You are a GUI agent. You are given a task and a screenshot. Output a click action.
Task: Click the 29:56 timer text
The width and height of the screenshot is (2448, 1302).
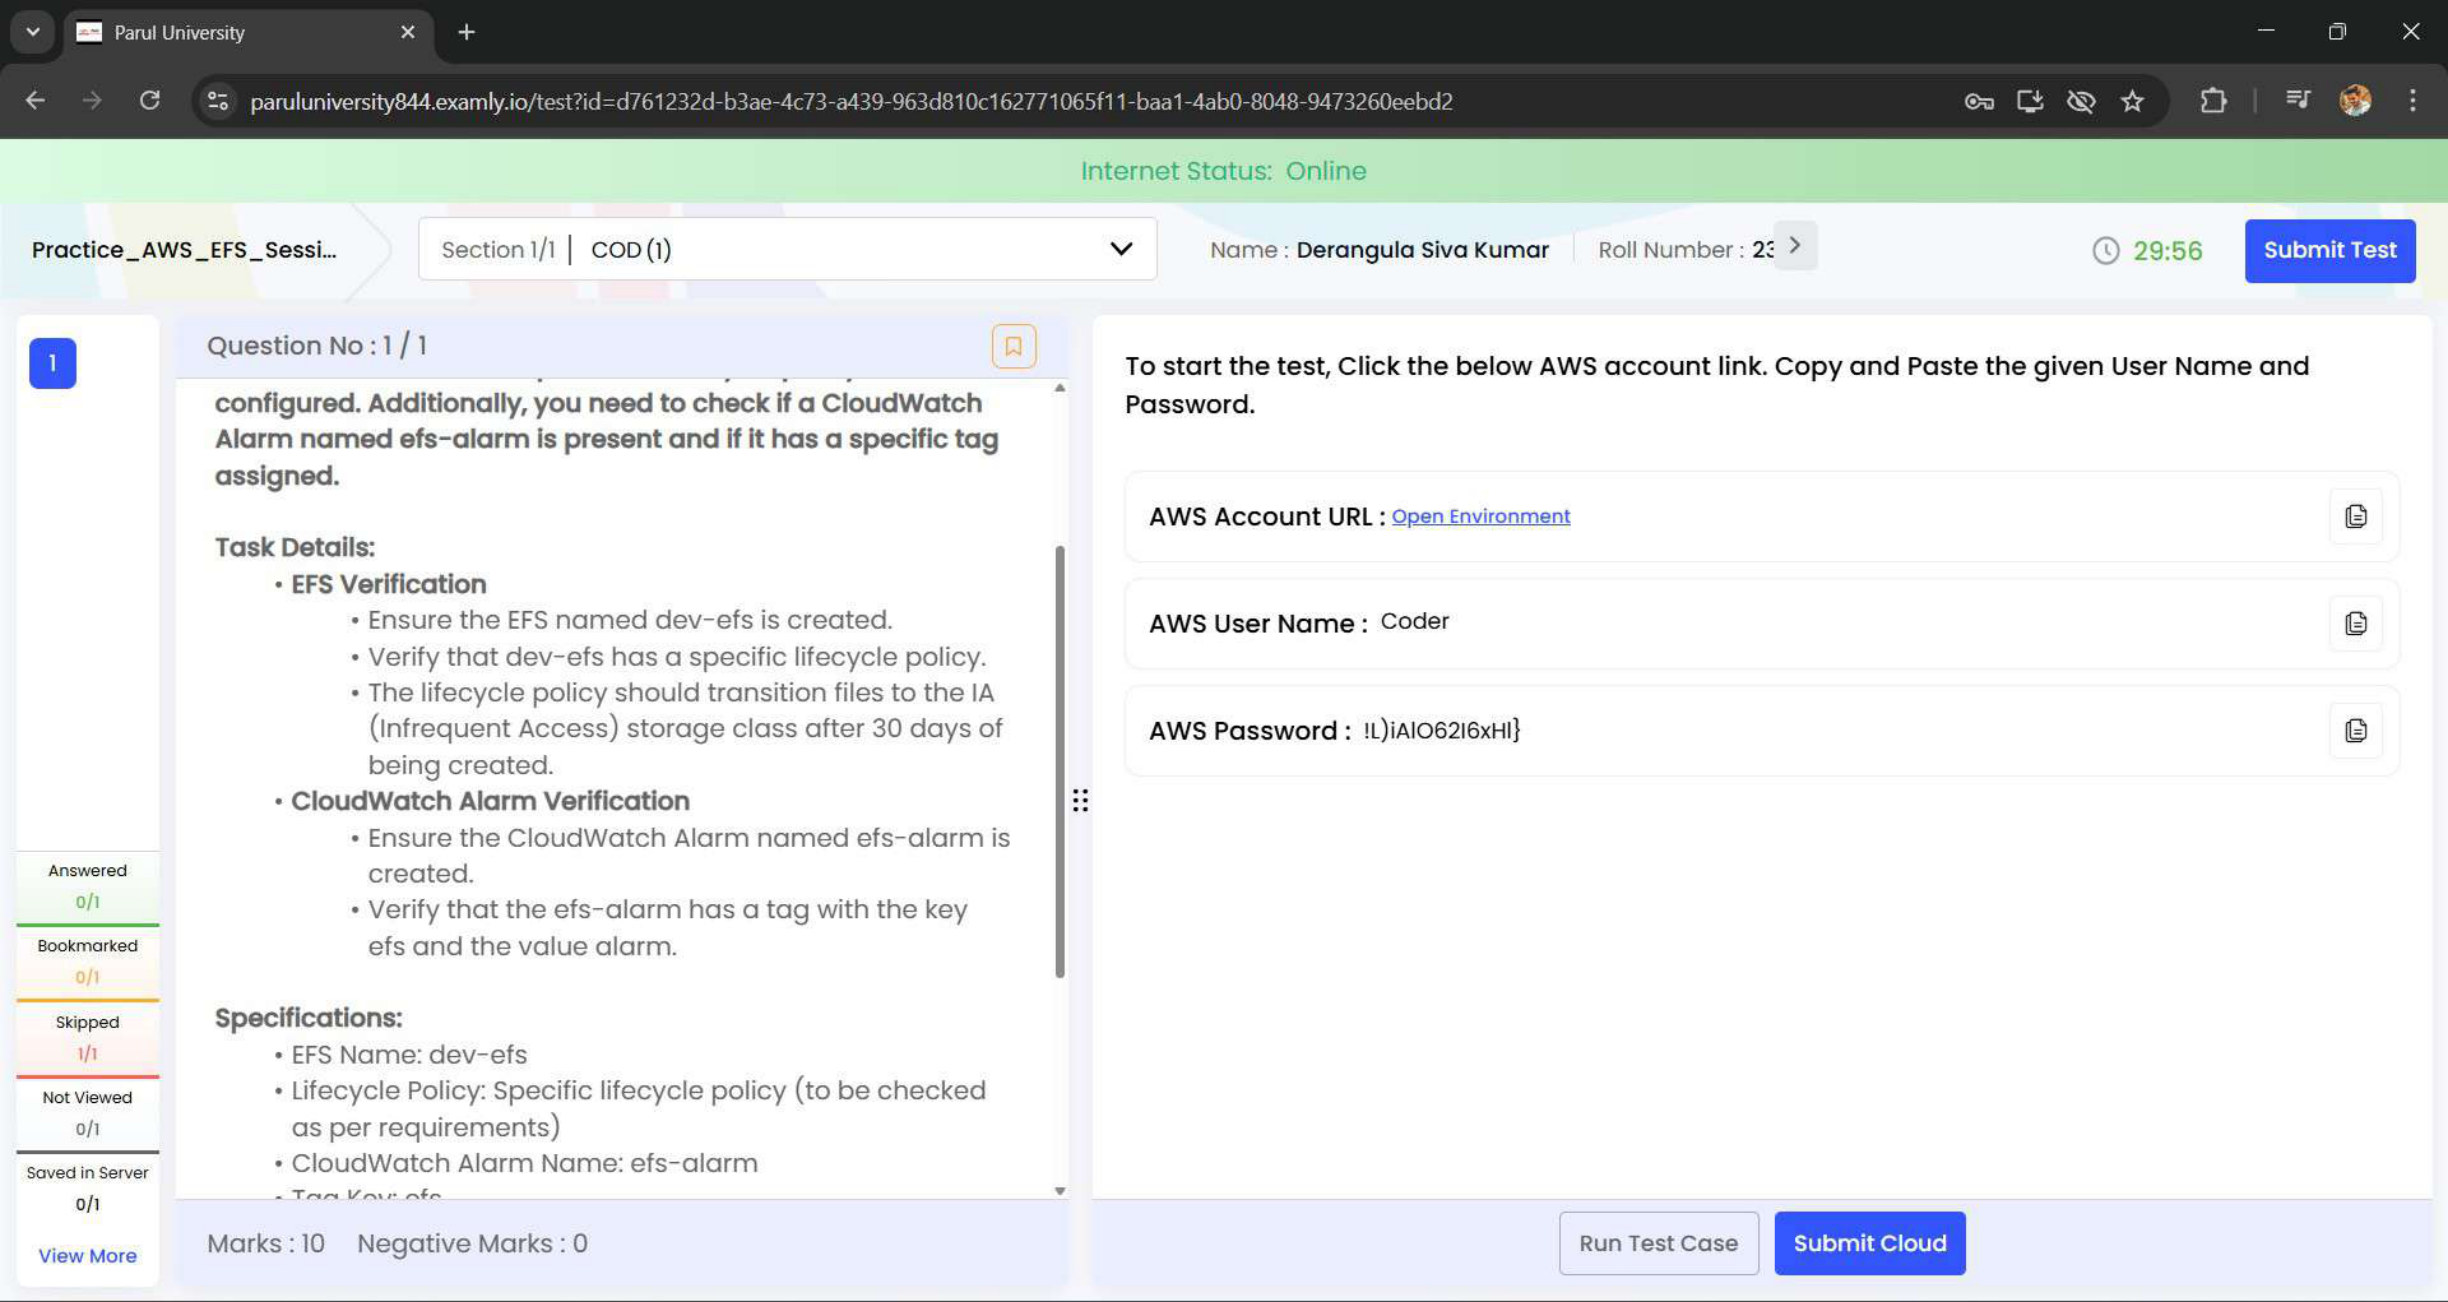click(2167, 250)
